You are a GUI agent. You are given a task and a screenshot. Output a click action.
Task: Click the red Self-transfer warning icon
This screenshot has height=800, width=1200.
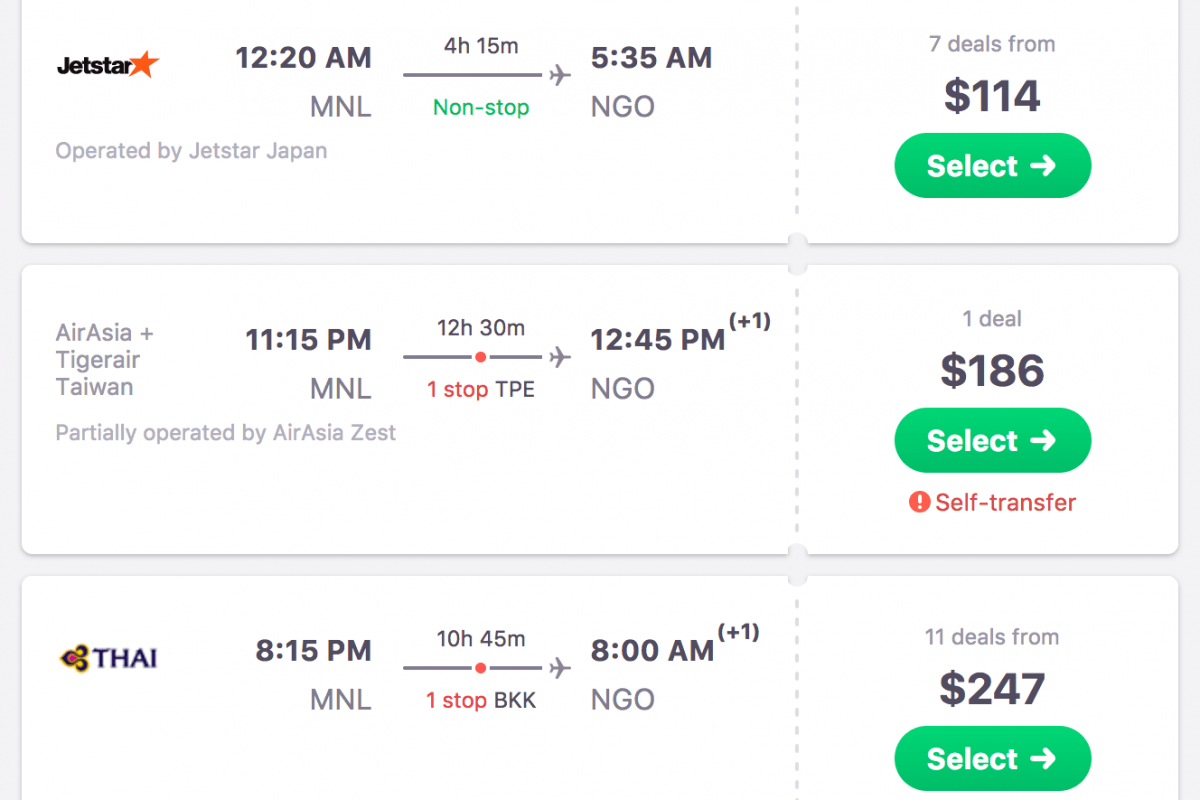click(919, 502)
